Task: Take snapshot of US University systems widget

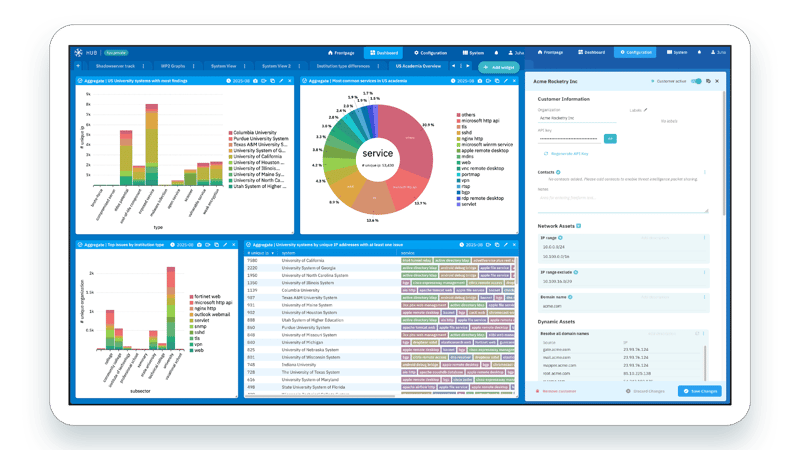Action: pyautogui.click(x=255, y=81)
